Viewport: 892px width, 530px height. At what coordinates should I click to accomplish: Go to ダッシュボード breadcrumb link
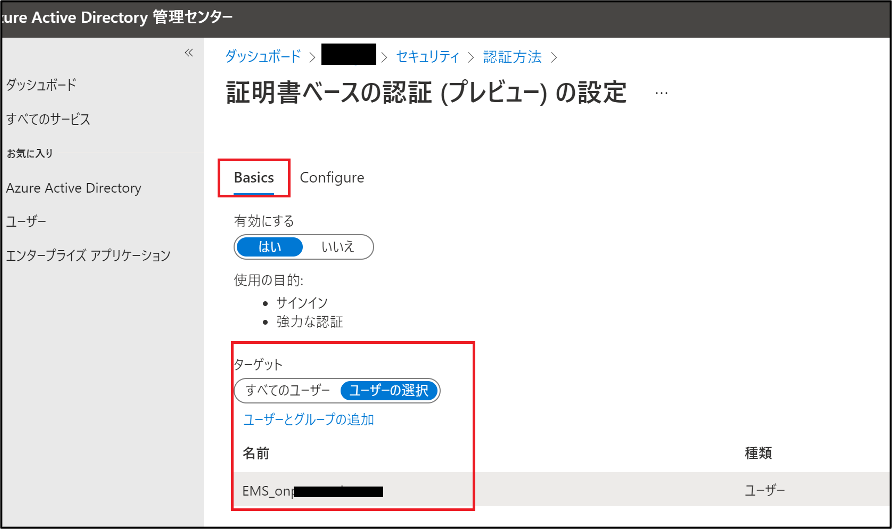coord(263,56)
